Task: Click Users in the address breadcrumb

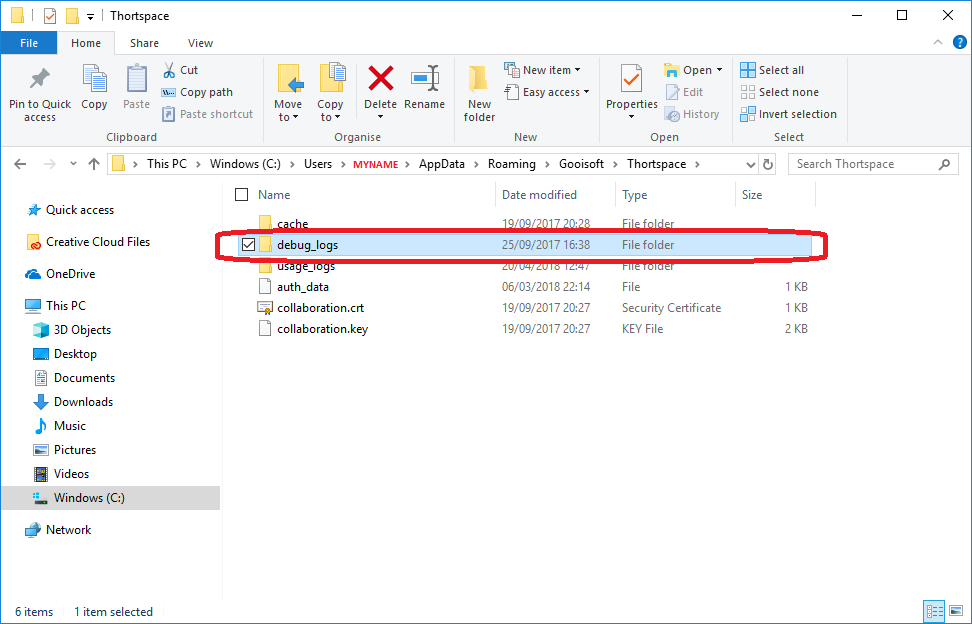Action: click(318, 164)
